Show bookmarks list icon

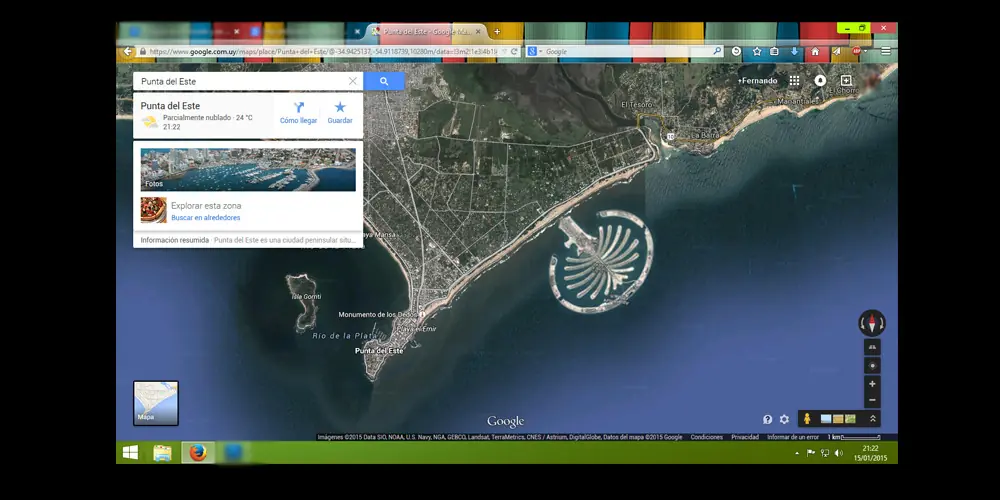pyautogui.click(x=774, y=52)
